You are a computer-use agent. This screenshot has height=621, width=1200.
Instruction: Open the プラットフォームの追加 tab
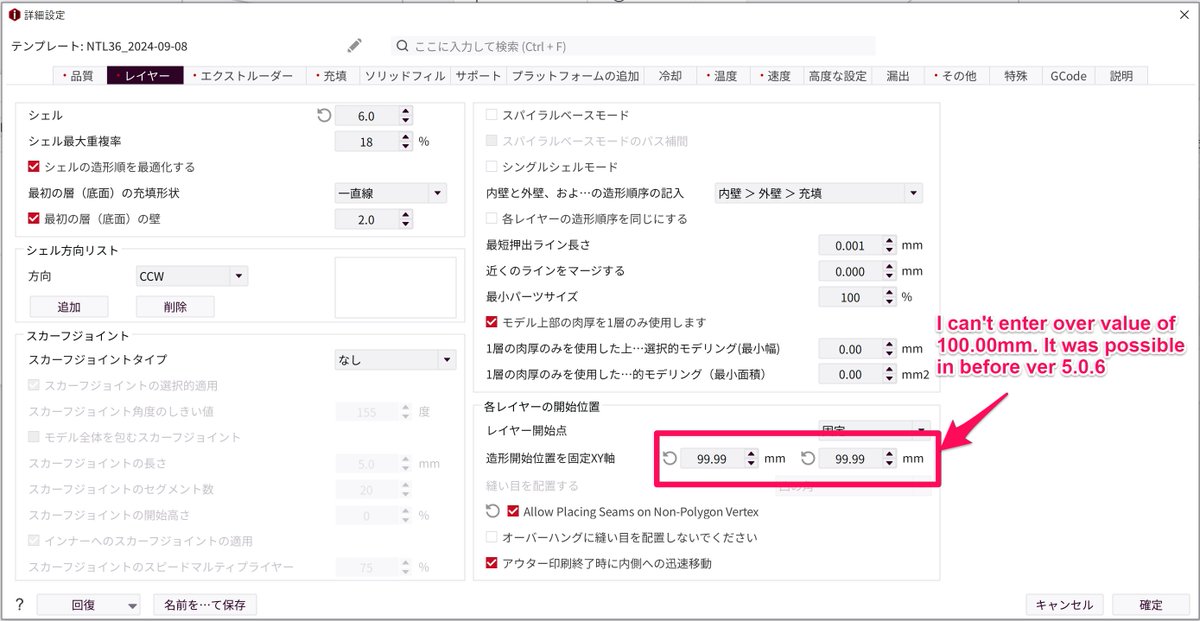575,76
